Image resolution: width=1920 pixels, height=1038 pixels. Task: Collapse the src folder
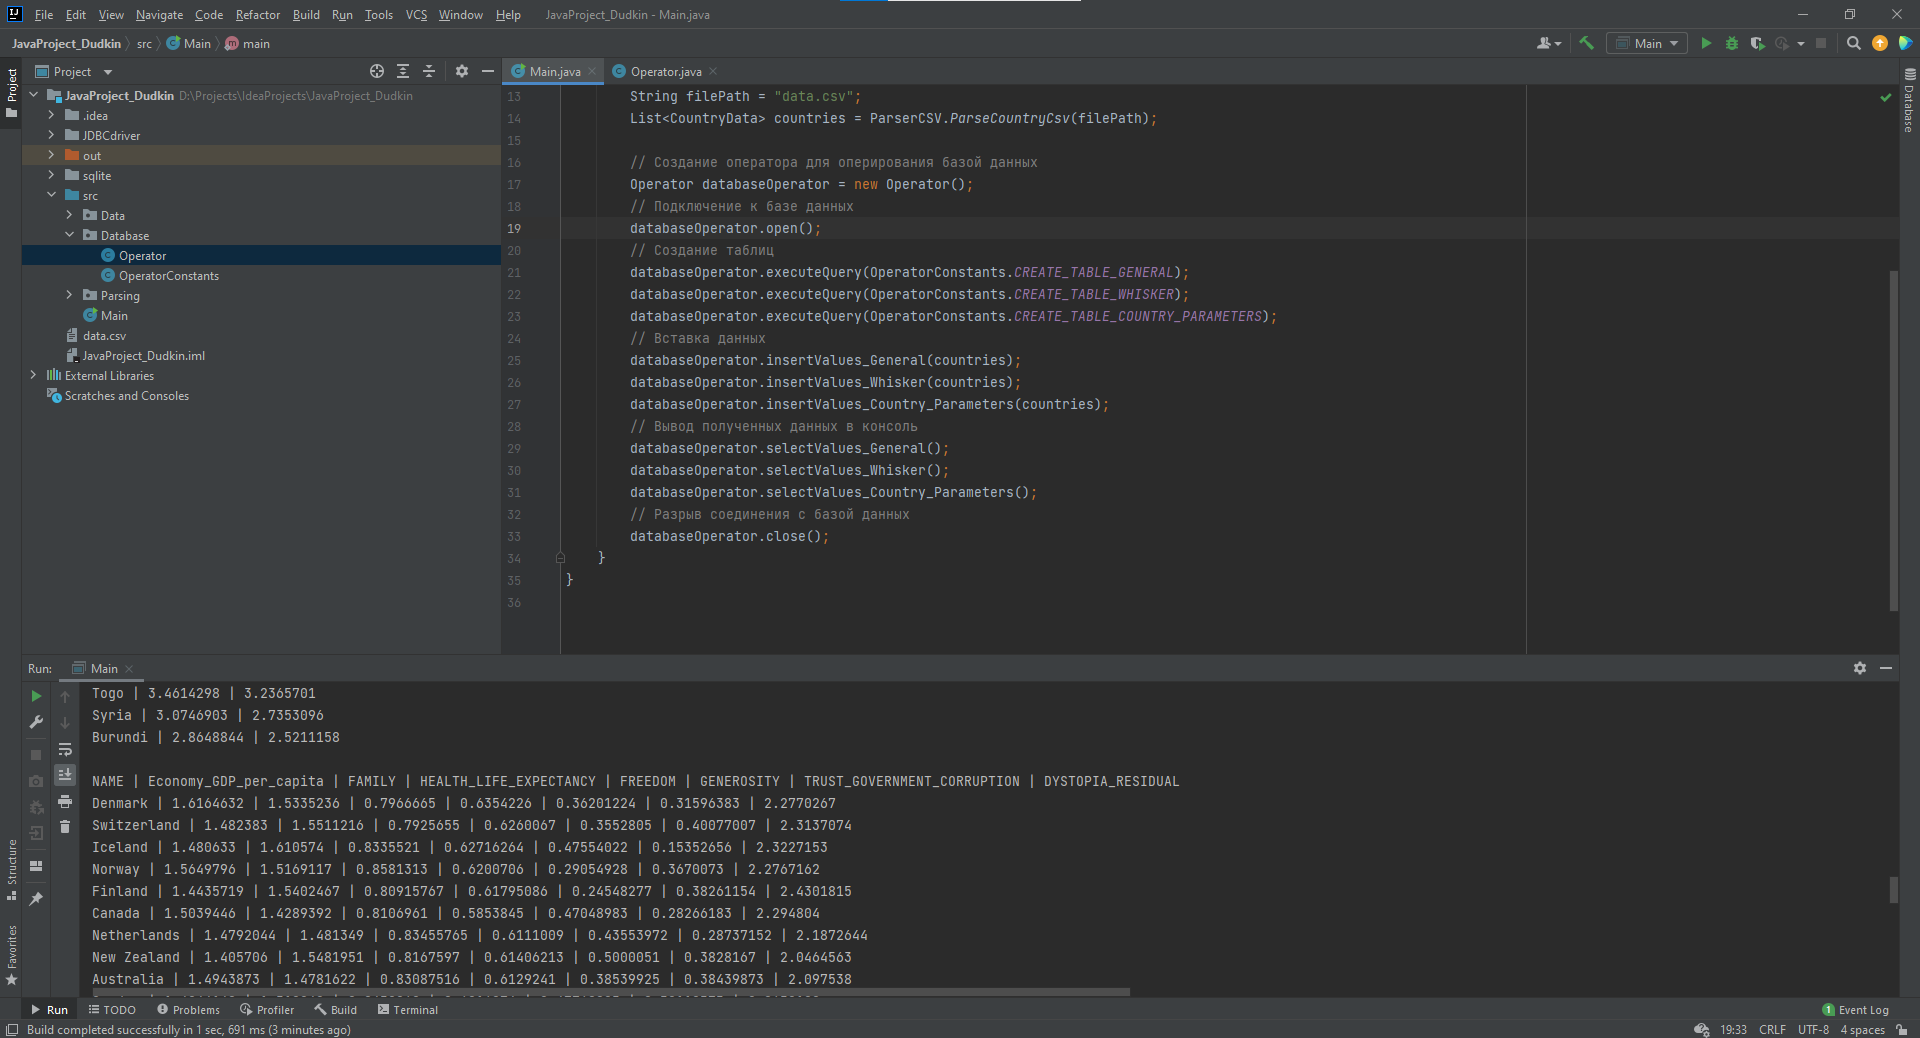point(51,195)
